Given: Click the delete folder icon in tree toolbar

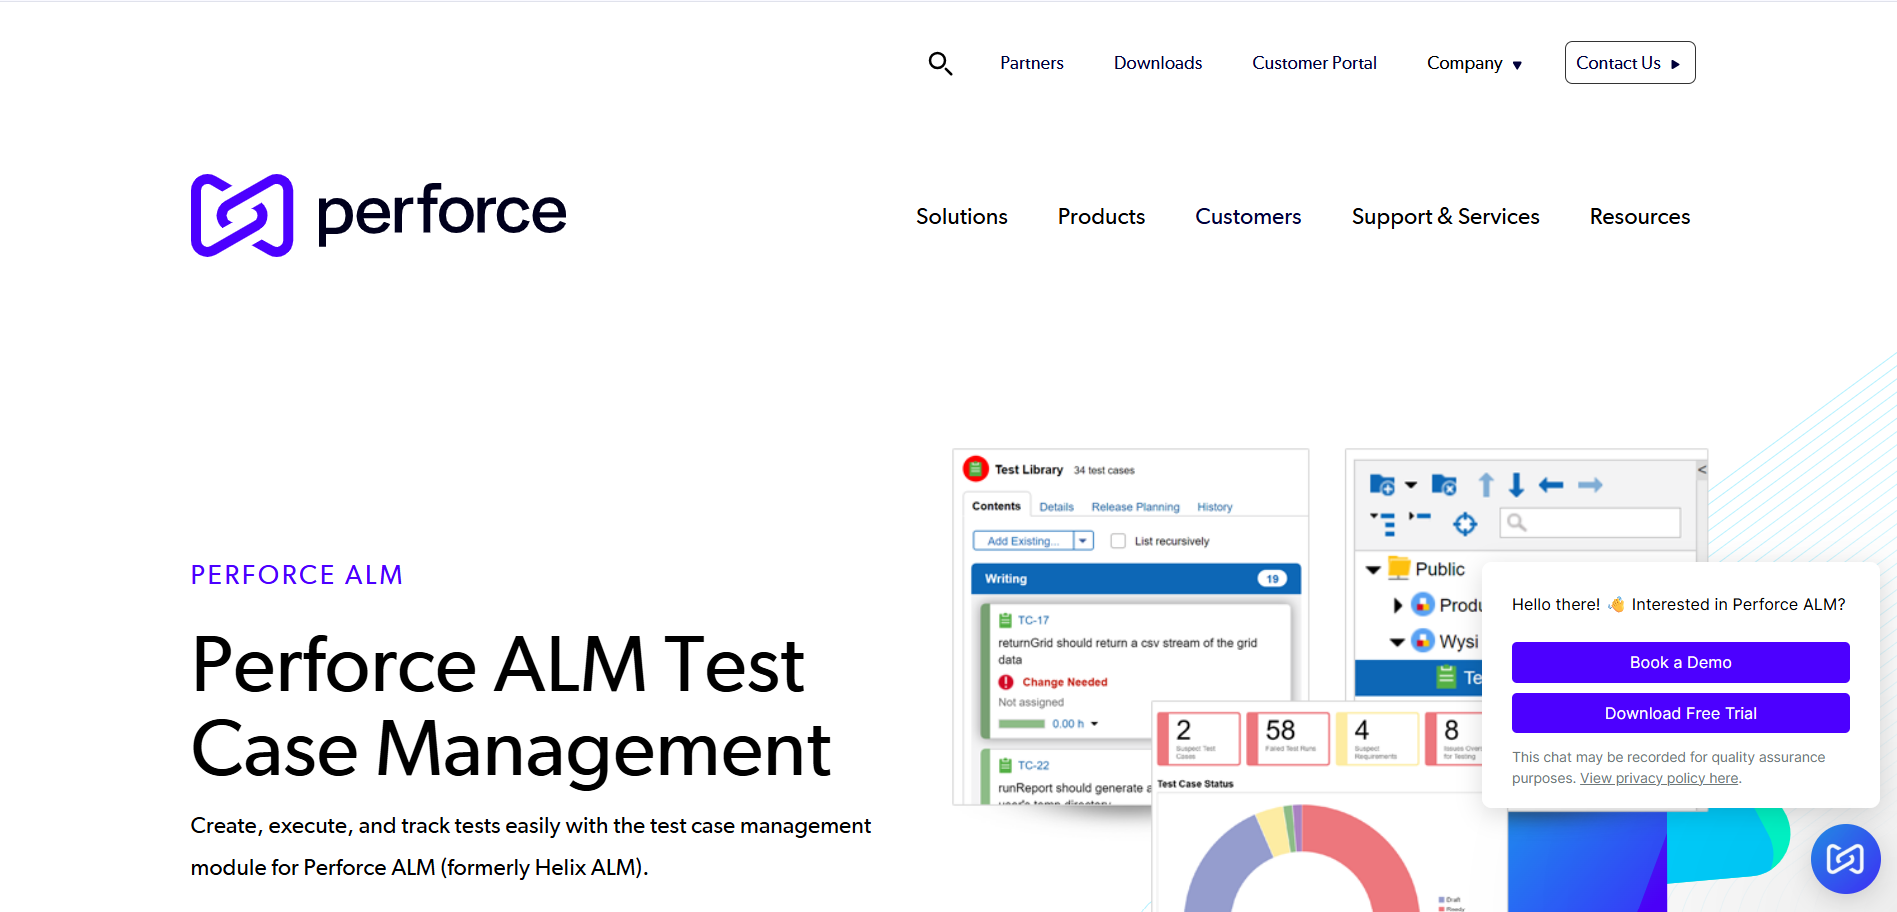Looking at the screenshot, I should coord(1444,485).
